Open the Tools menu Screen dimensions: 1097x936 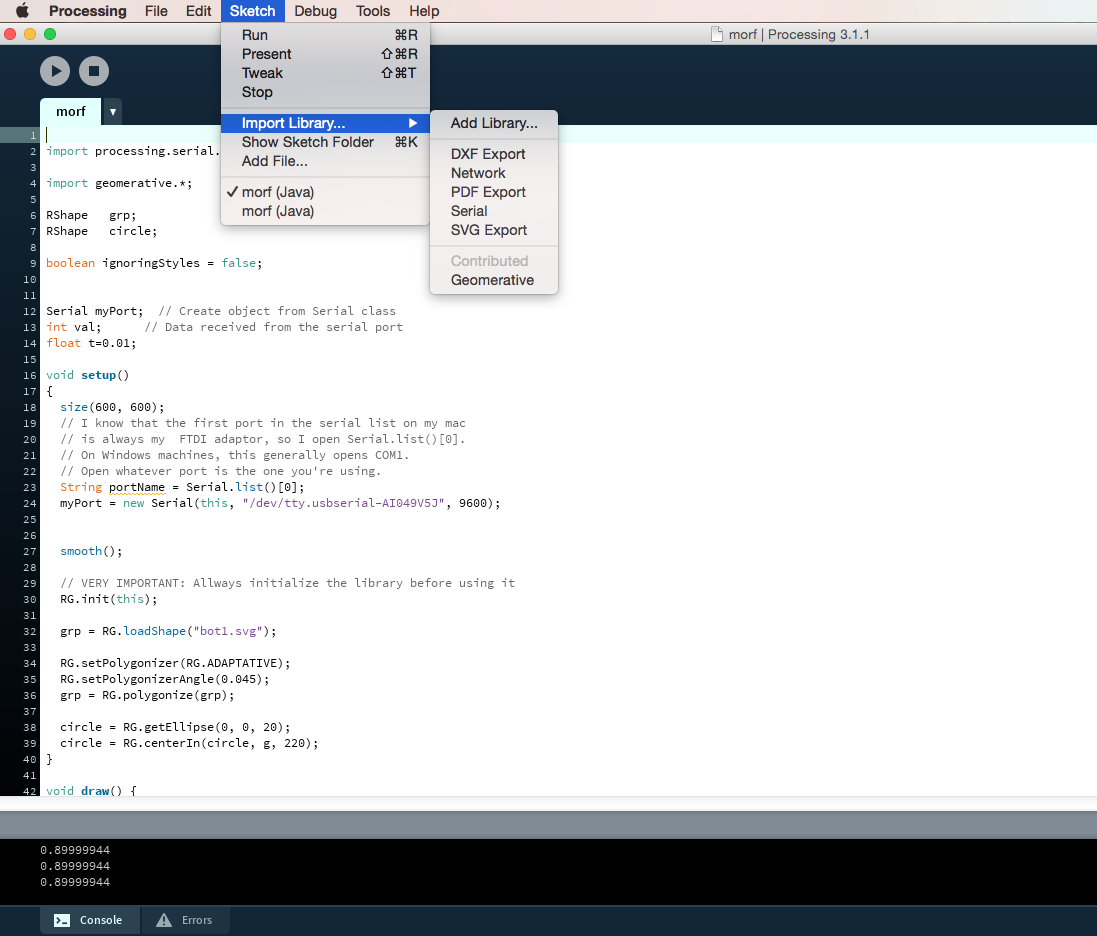pyautogui.click(x=373, y=11)
